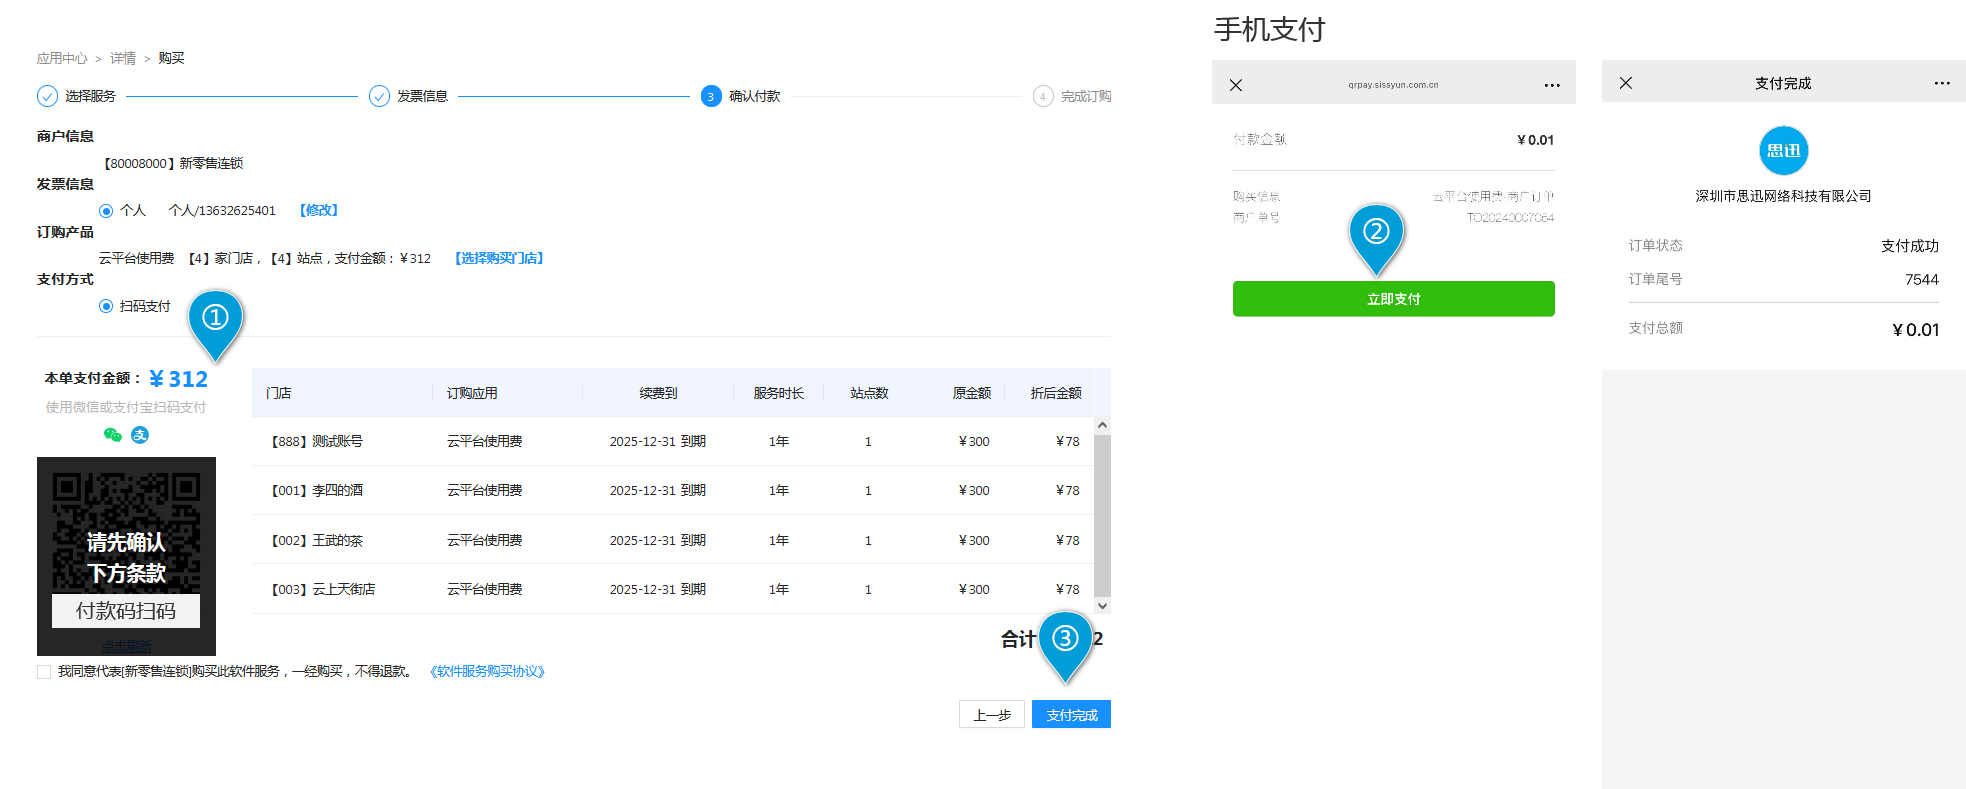Click the qrpay.sissyun.com.cn address text
1966x789 pixels.
pos(1393,85)
